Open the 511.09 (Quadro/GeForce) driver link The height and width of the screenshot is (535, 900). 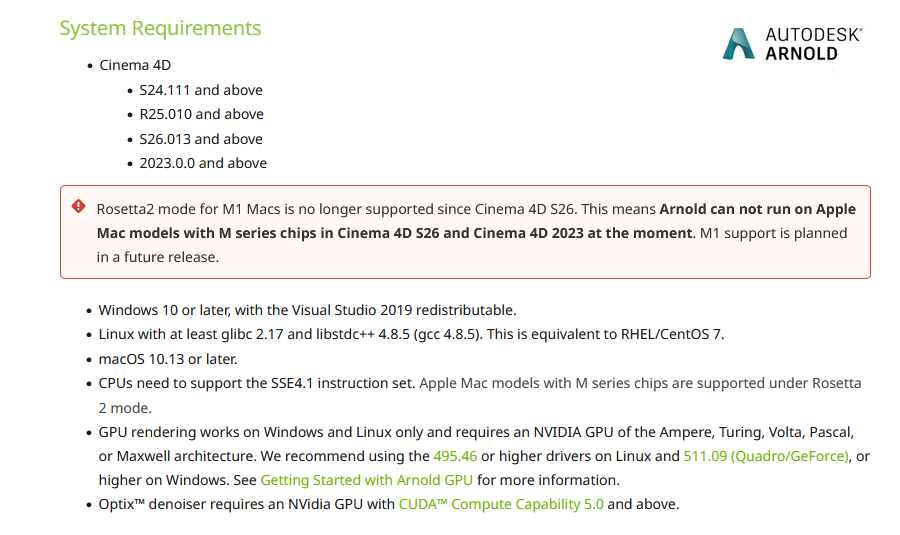tap(766, 456)
